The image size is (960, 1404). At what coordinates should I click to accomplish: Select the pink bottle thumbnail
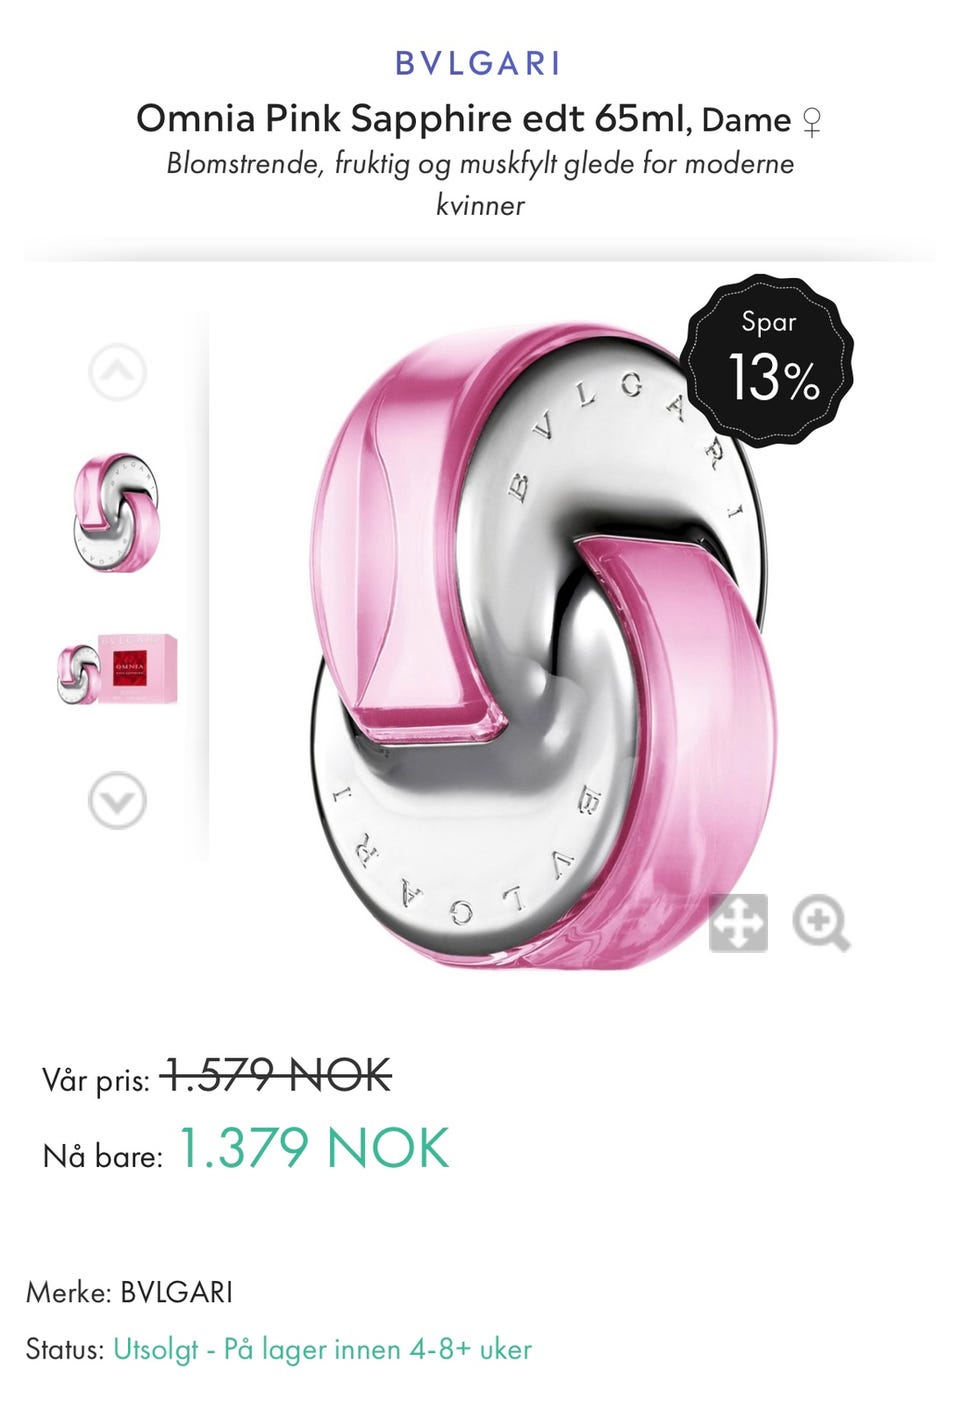pos(116,513)
